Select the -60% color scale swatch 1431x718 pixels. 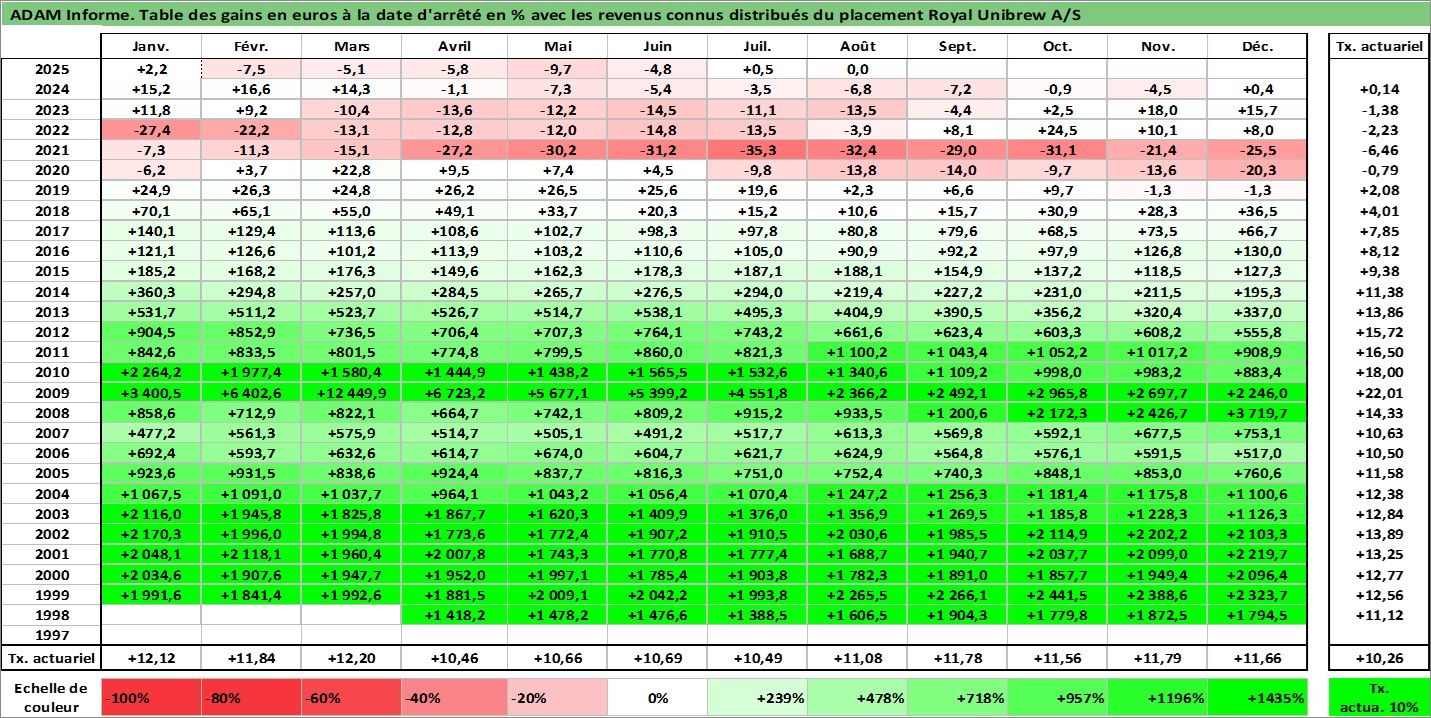tap(352, 697)
